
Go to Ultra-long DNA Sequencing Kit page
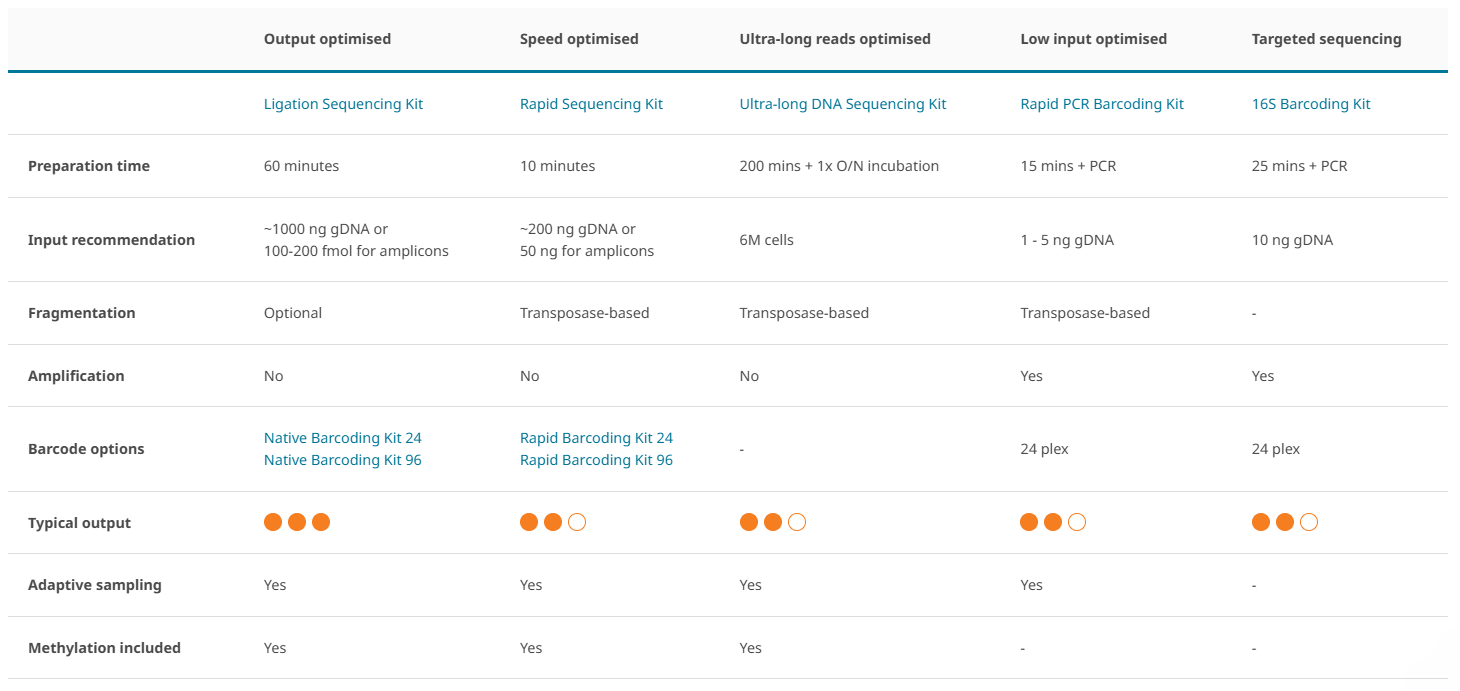pos(842,104)
